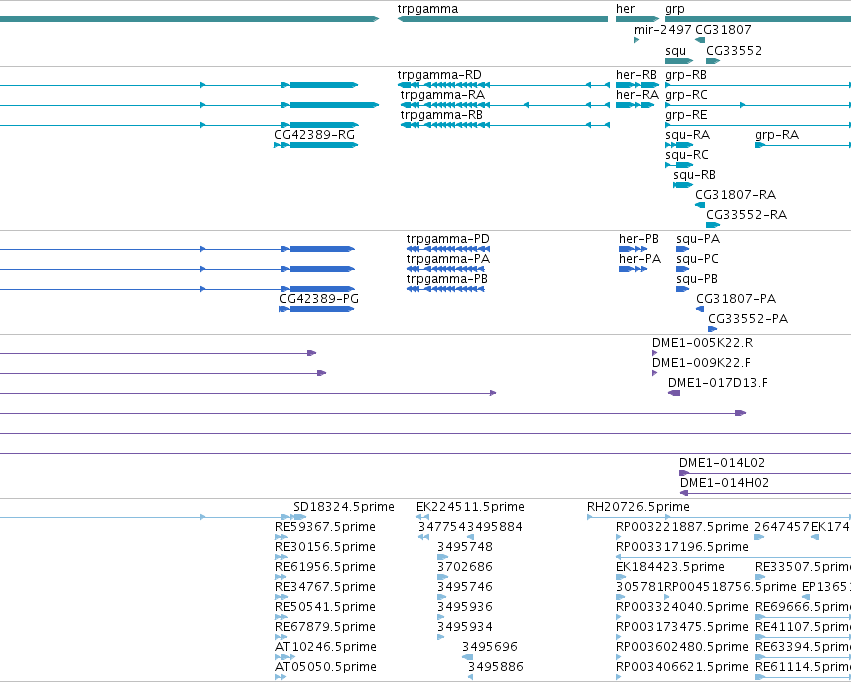Select the CG31807-RA transcript

pyautogui.click(x=700, y=205)
